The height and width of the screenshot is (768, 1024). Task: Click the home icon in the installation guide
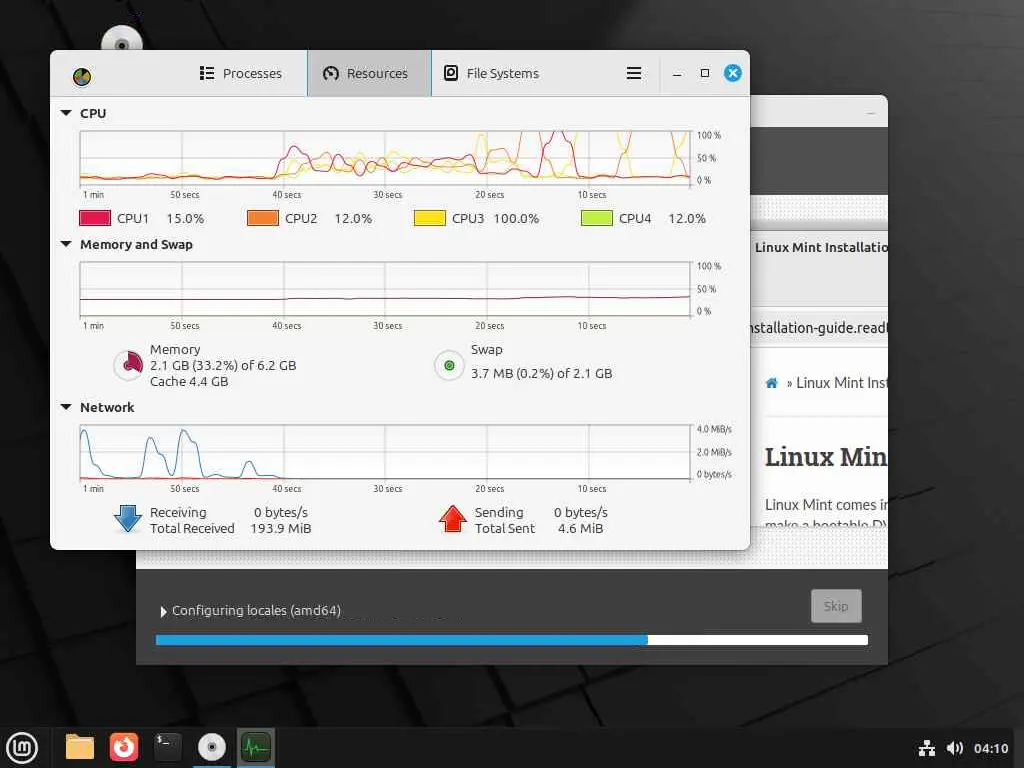(771, 383)
